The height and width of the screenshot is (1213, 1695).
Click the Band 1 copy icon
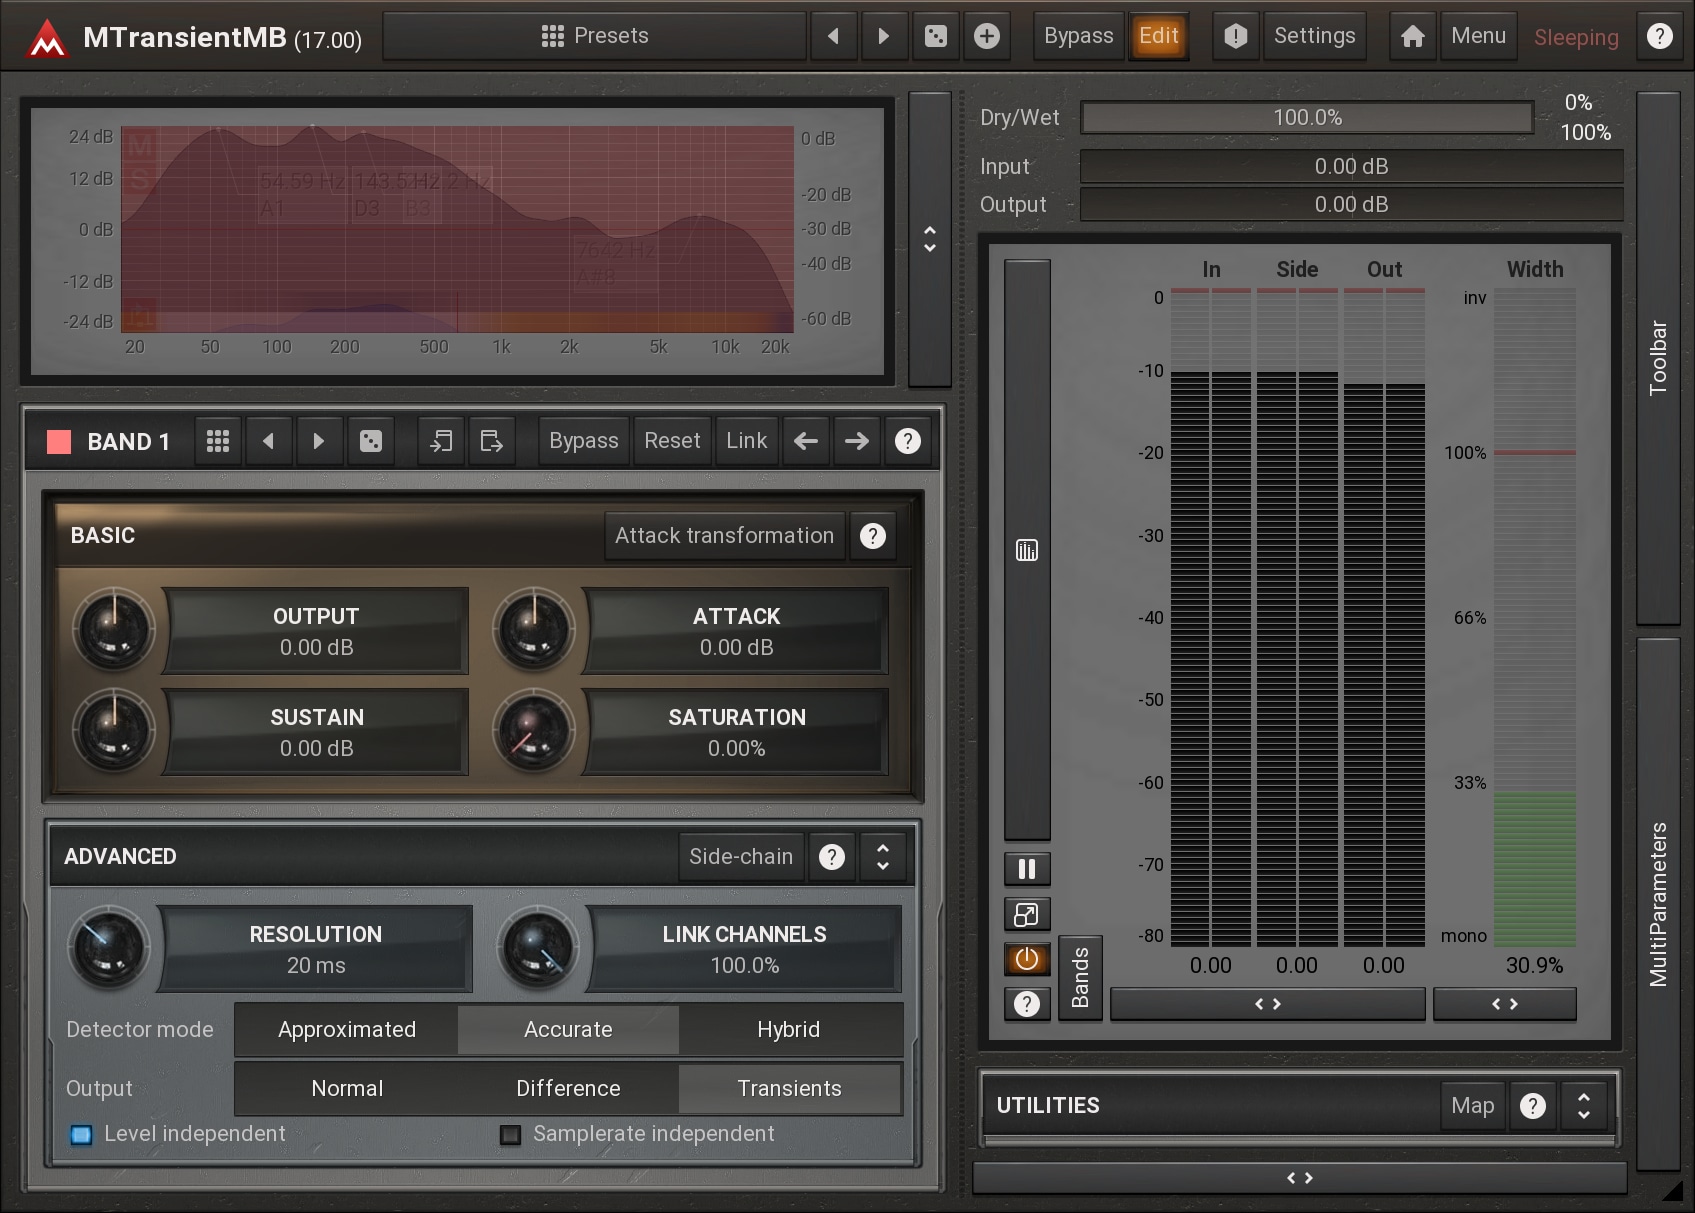[x=441, y=441]
